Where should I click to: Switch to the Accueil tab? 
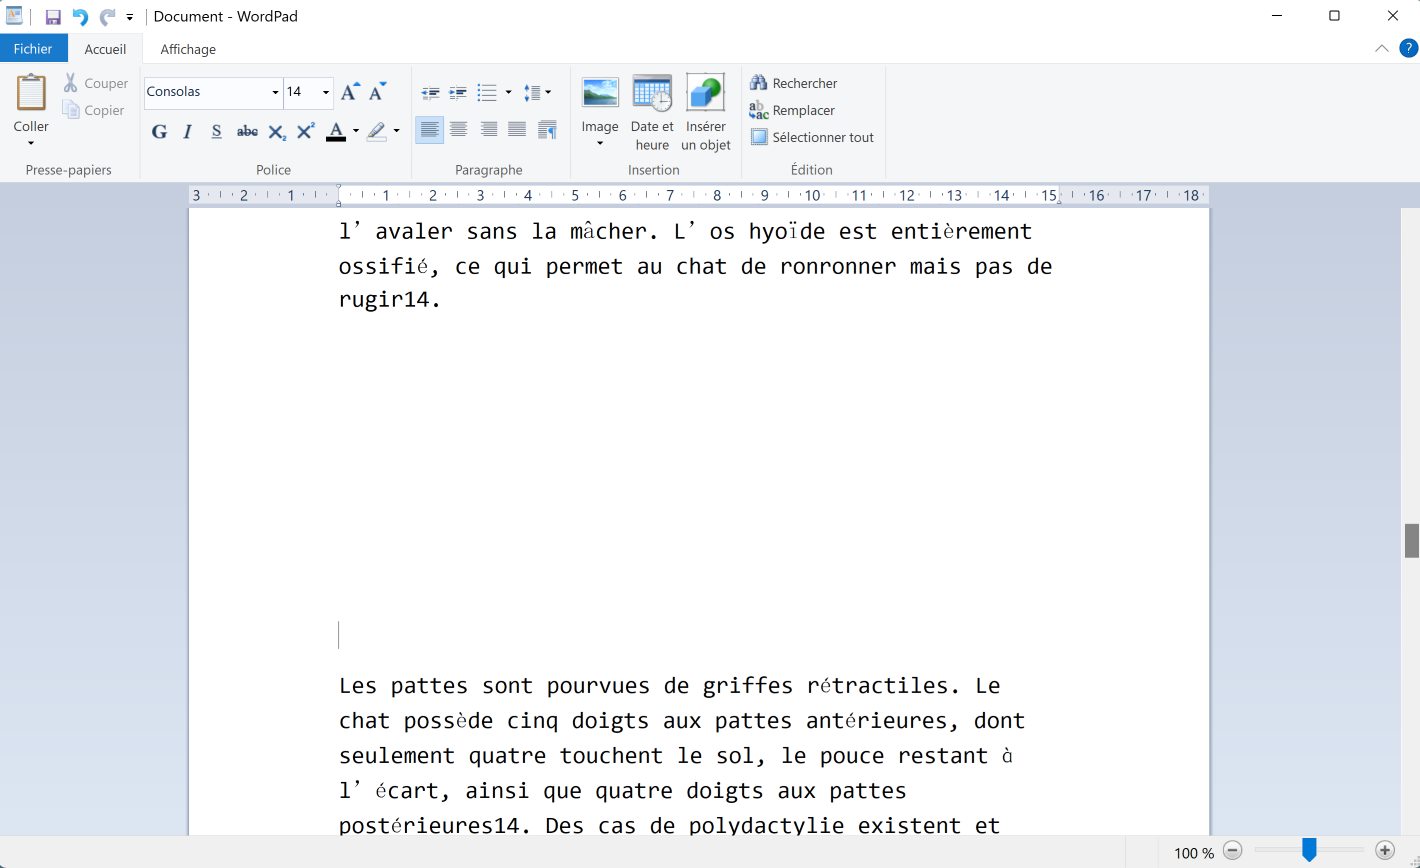[x=105, y=48]
